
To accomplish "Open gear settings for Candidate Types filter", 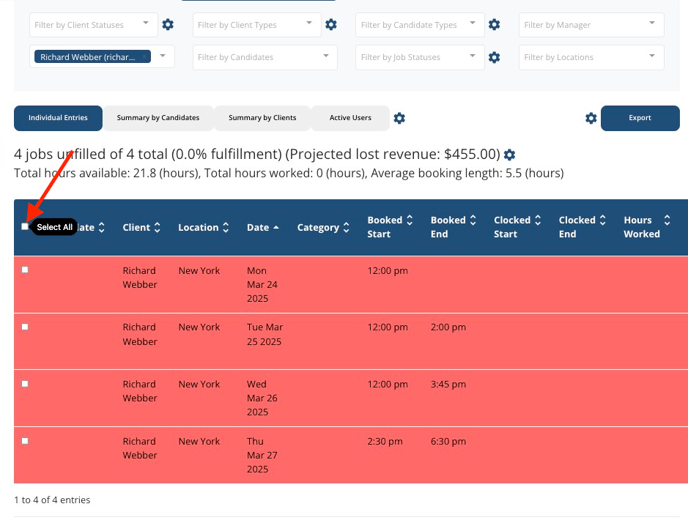I will [x=494, y=25].
